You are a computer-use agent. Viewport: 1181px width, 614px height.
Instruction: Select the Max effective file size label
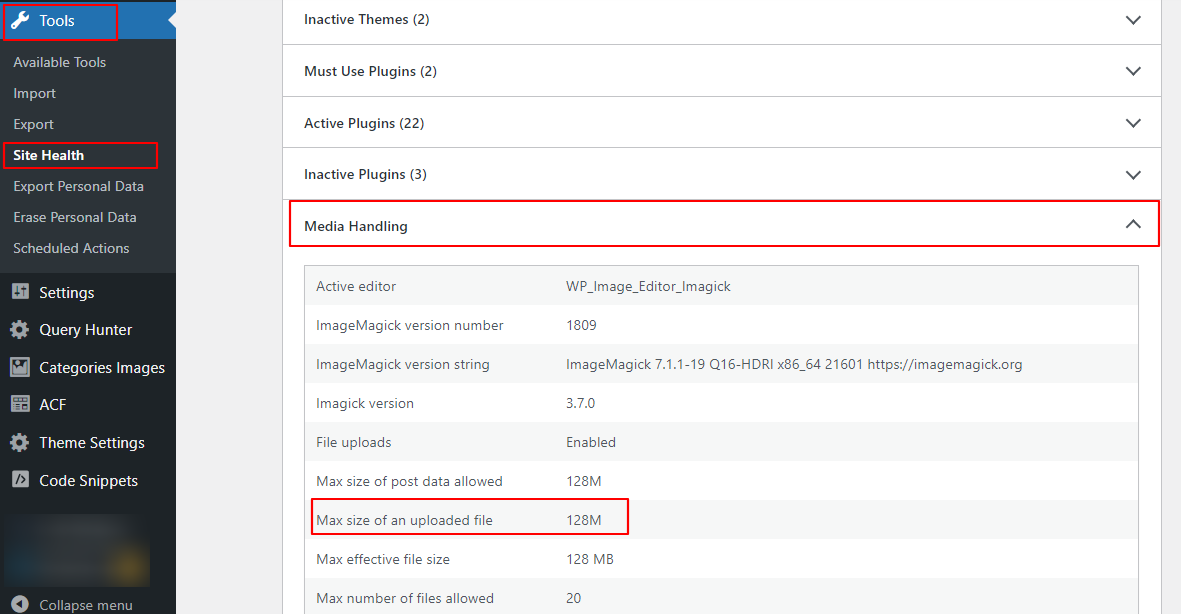point(383,560)
